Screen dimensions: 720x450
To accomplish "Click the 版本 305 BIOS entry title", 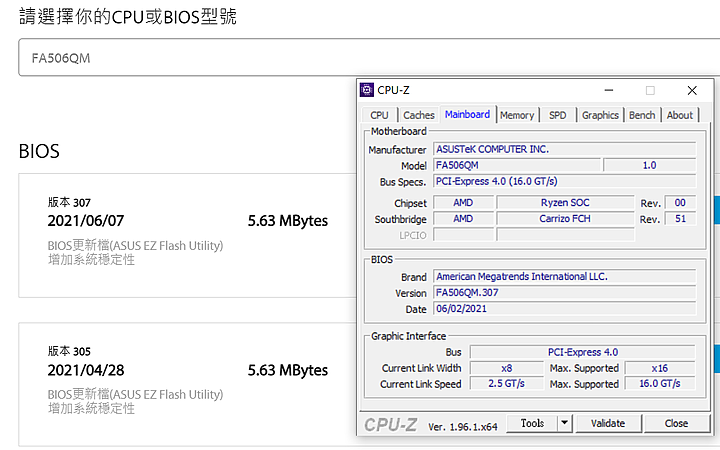I will pos(69,351).
